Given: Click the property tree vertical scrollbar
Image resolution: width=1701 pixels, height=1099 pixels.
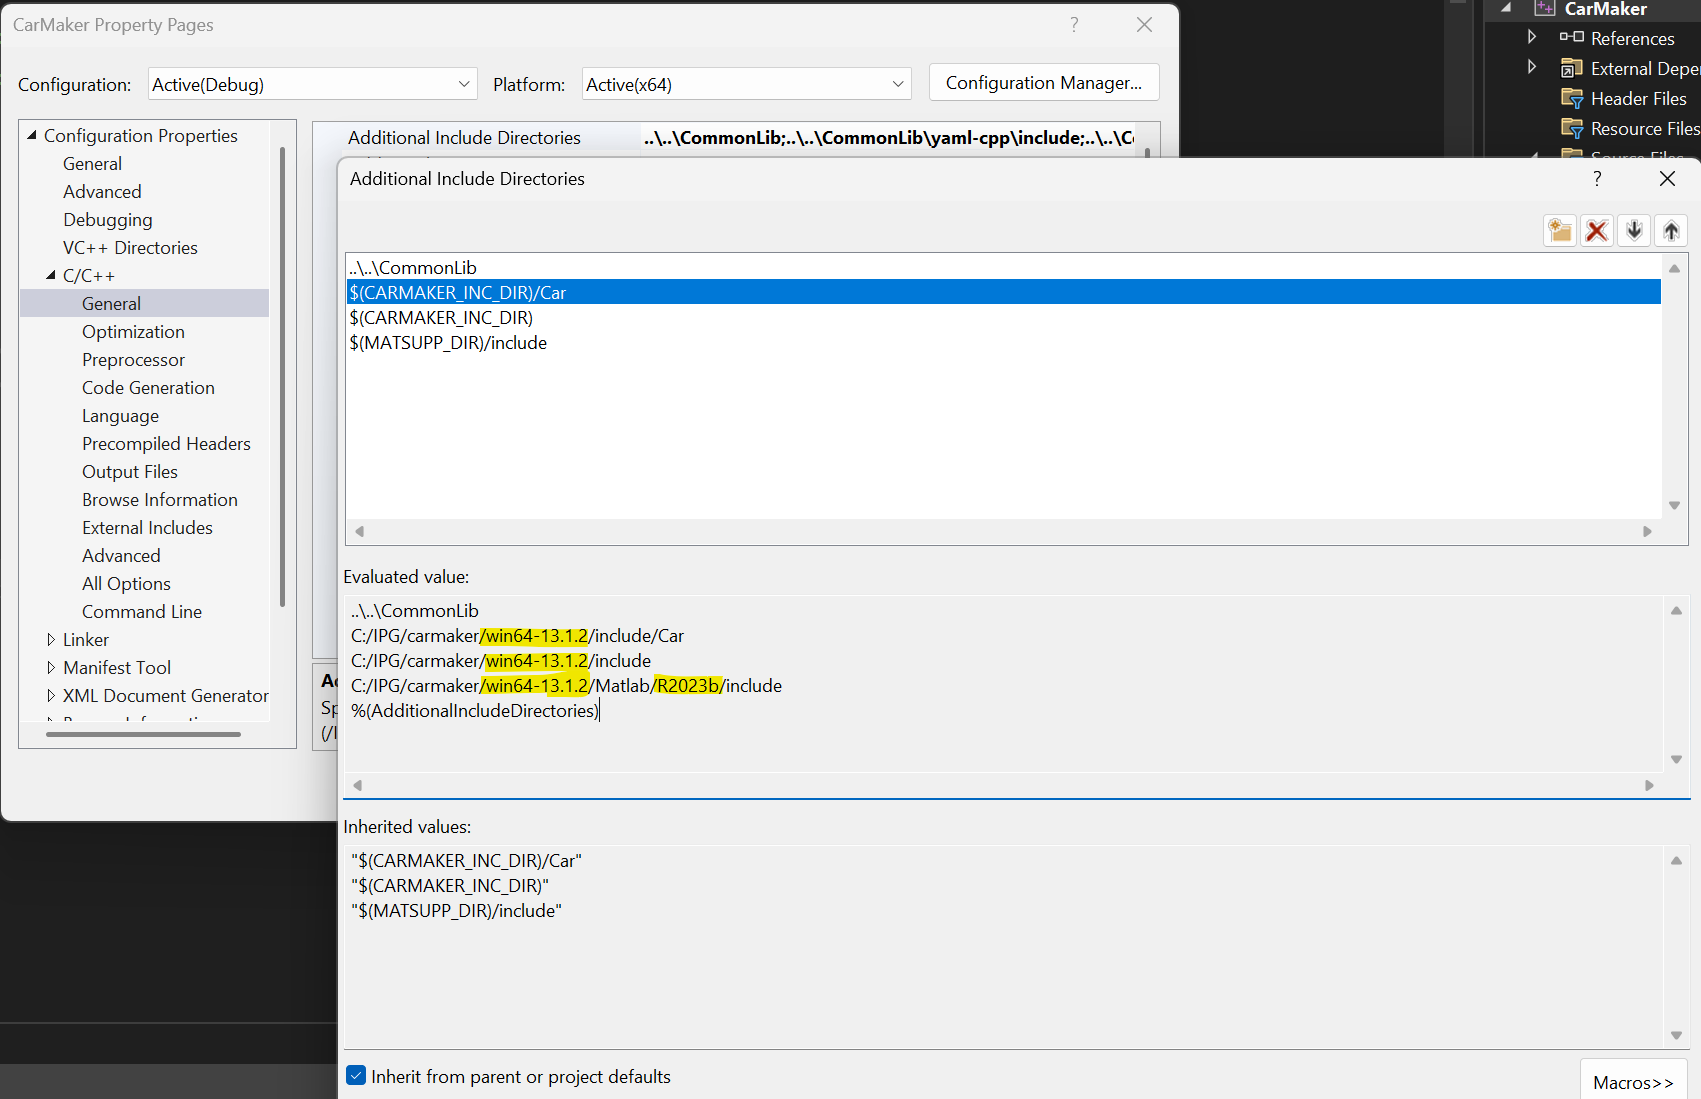Looking at the screenshot, I should pos(283,376).
